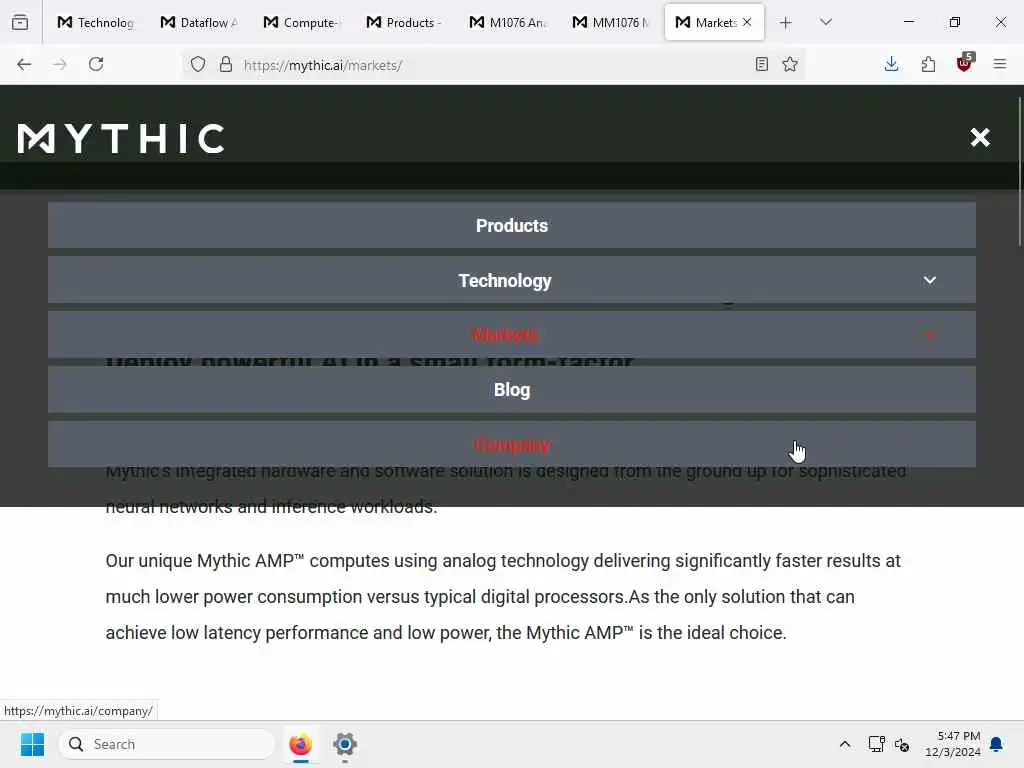Open Firefox from the taskbar
Viewport: 1024px width, 768px height.
click(x=300, y=744)
